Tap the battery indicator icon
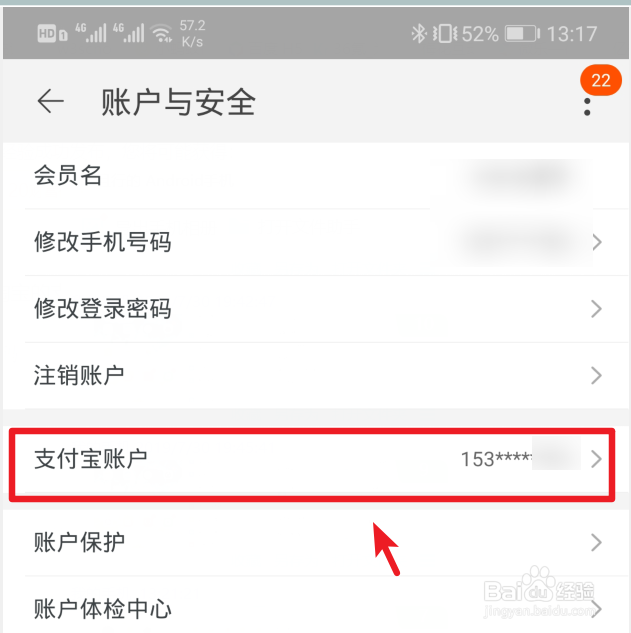Screen dimensions: 631x633 click(x=522, y=34)
